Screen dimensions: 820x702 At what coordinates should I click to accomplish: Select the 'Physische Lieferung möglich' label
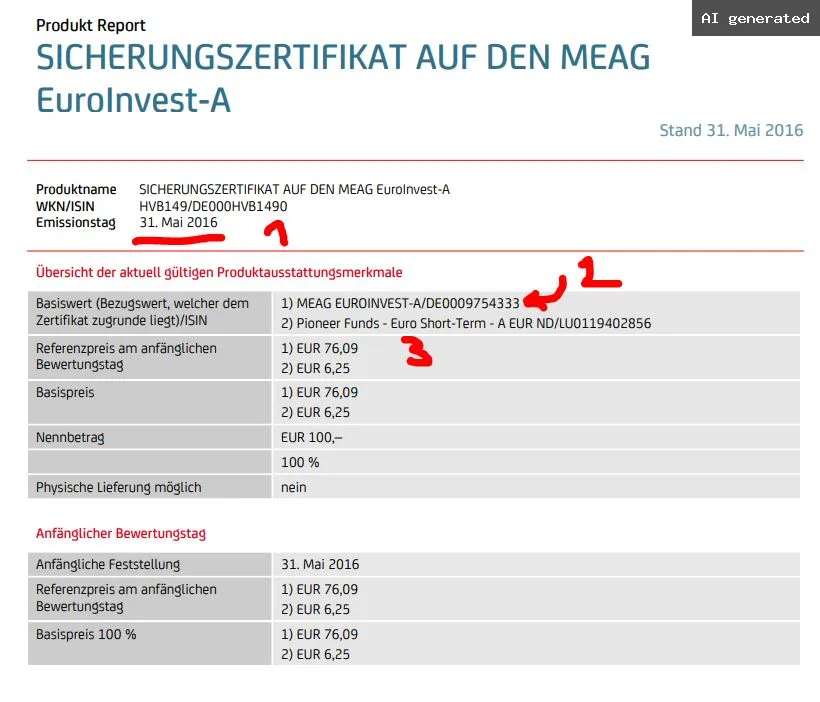[x=119, y=488]
